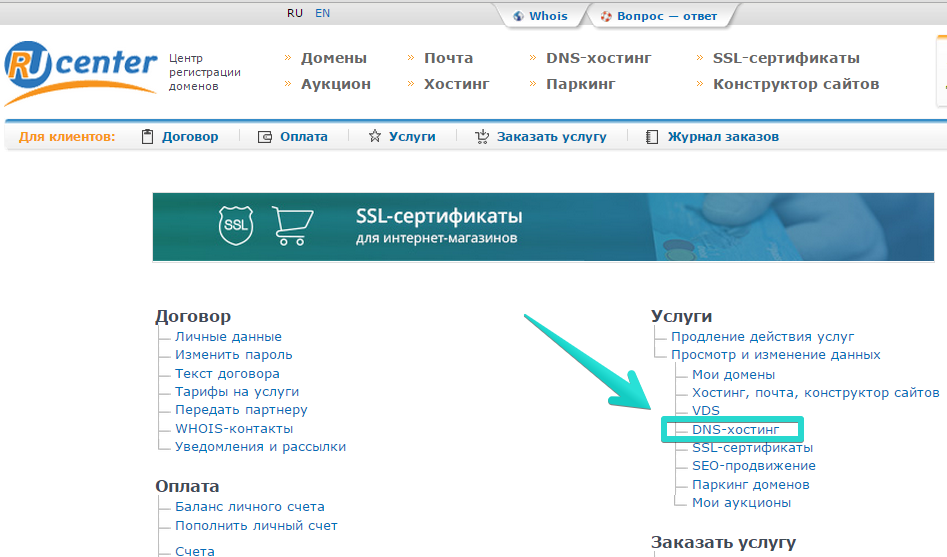Open the Передать партнеру link
Image resolution: width=947 pixels, height=557 pixels.
pos(241,410)
